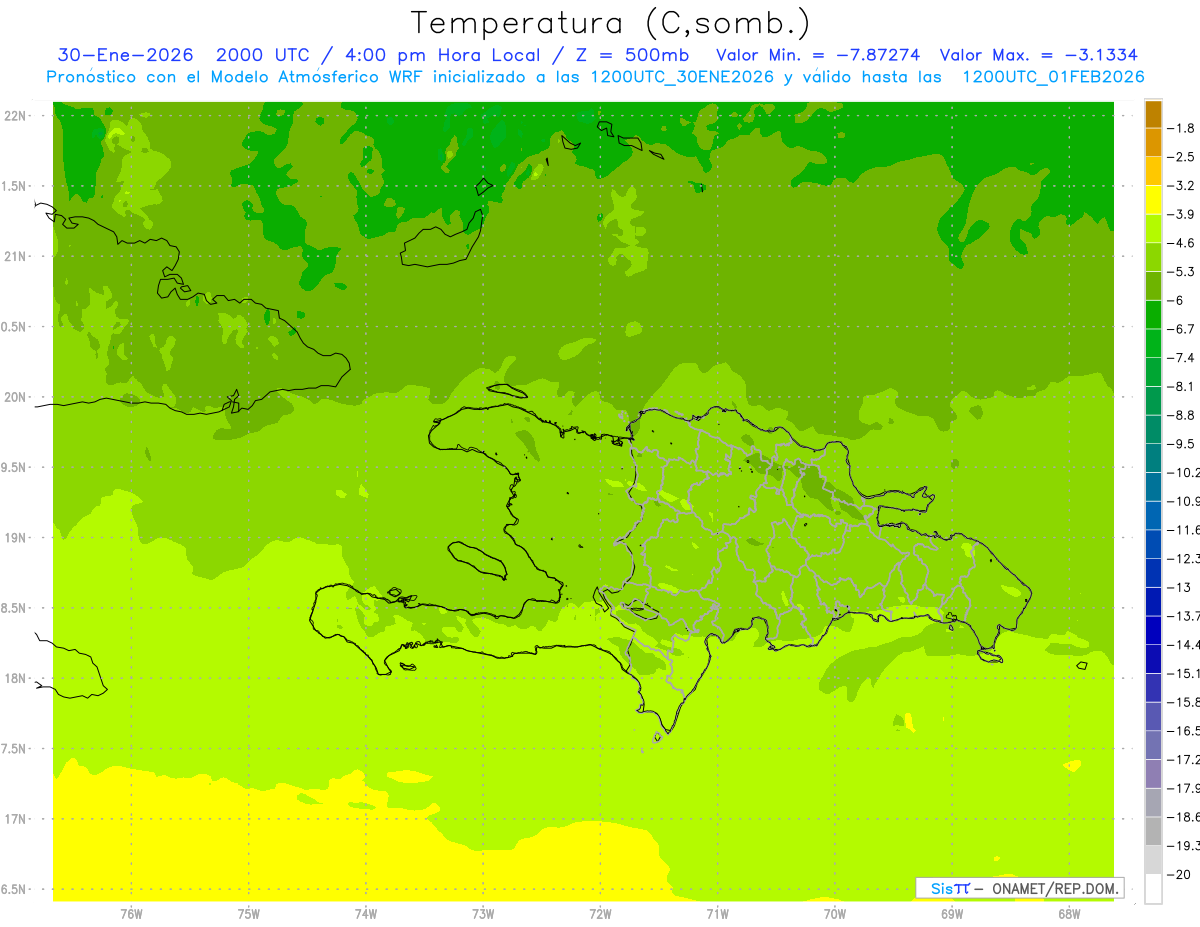Click the '-9.5' colorbar value
Viewport: 1200px width, 927px height.
pos(1182,444)
